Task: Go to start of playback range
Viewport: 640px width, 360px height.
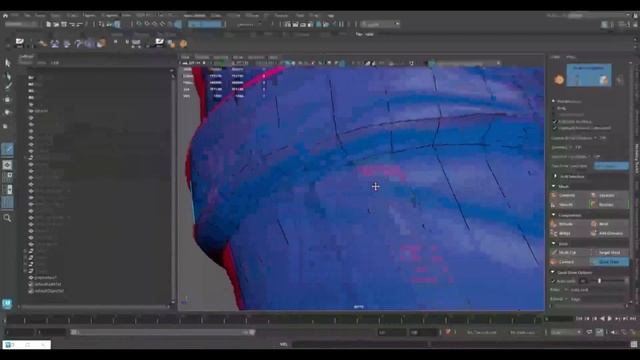Action: click(579, 318)
